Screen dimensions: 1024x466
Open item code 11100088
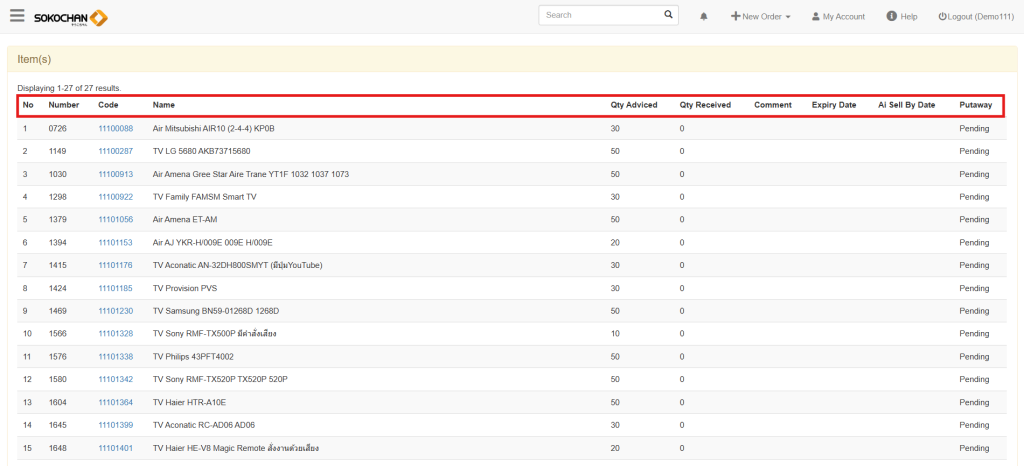pyautogui.click(x=115, y=128)
